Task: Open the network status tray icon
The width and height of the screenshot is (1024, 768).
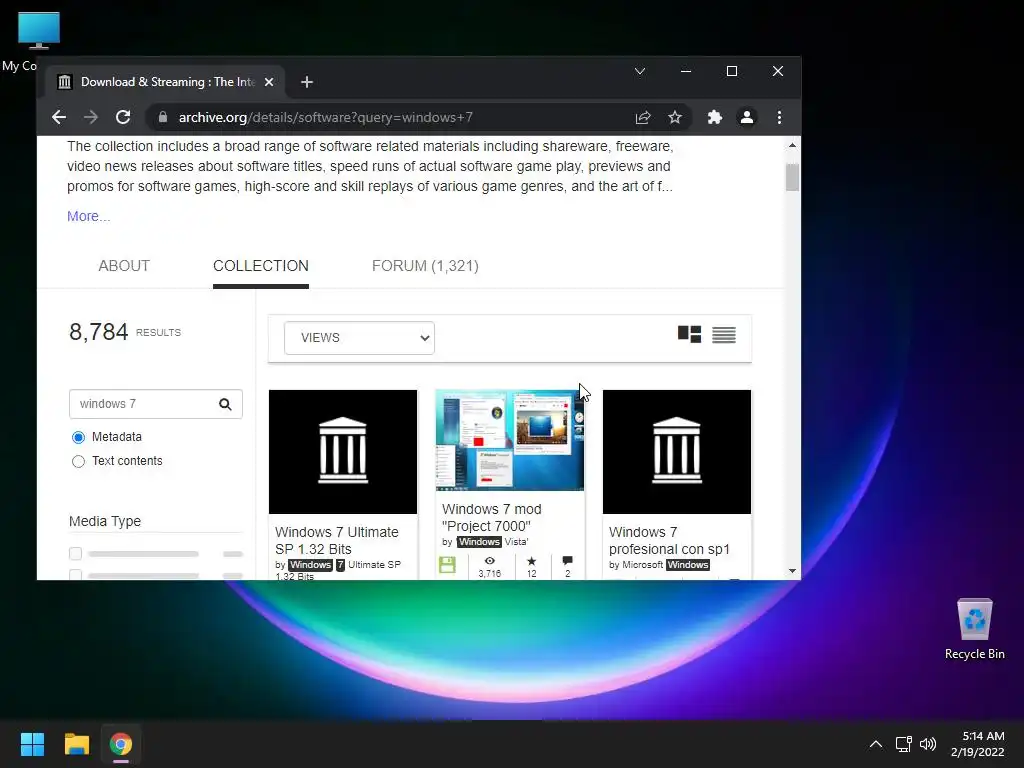Action: [904, 744]
